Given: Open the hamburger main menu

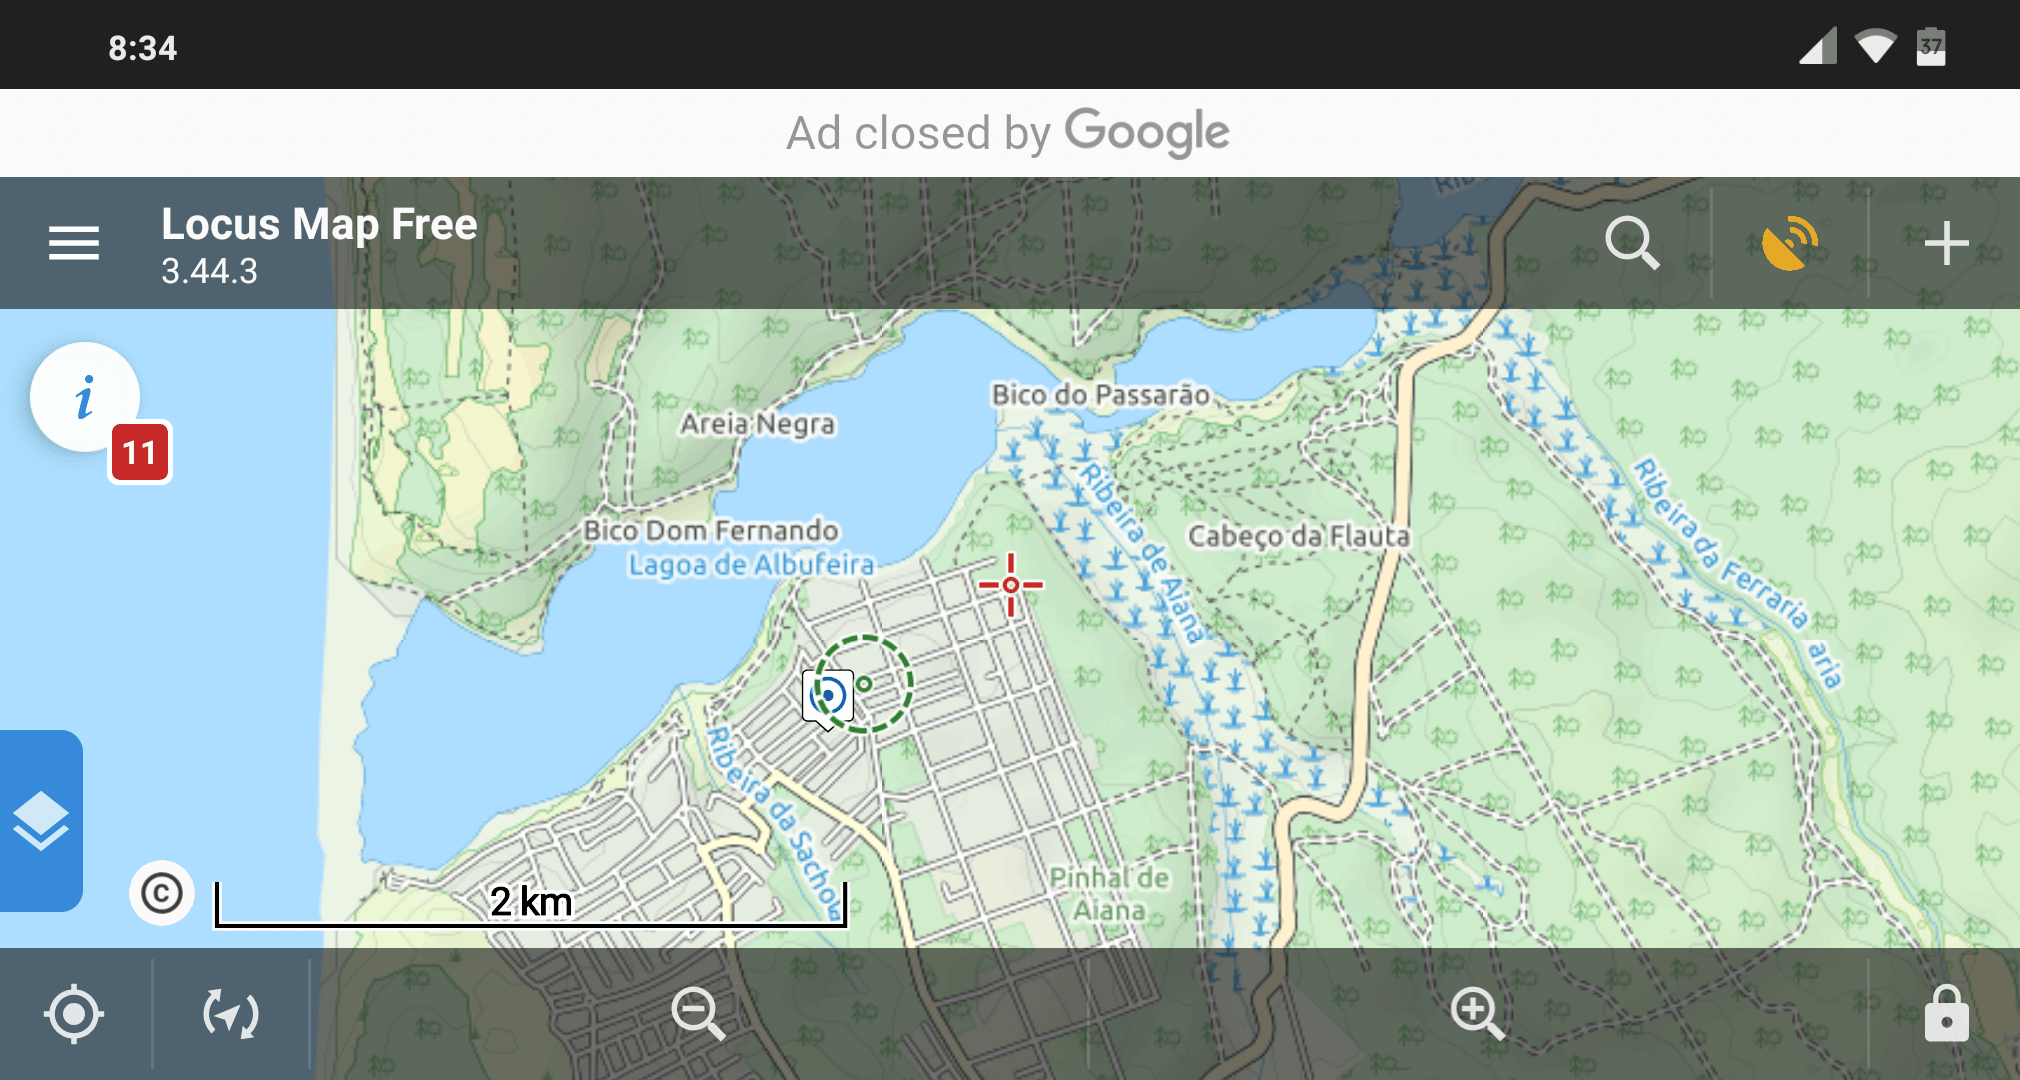Looking at the screenshot, I should click(74, 243).
